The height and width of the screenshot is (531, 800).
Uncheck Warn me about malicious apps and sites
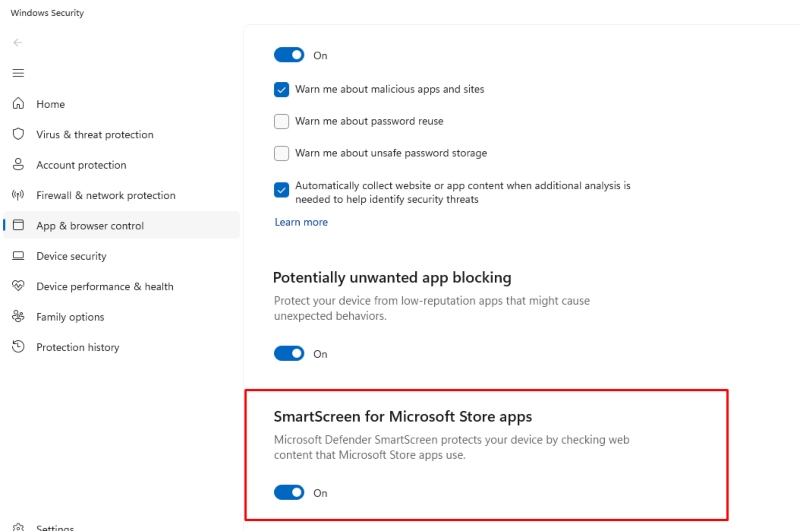click(x=281, y=89)
